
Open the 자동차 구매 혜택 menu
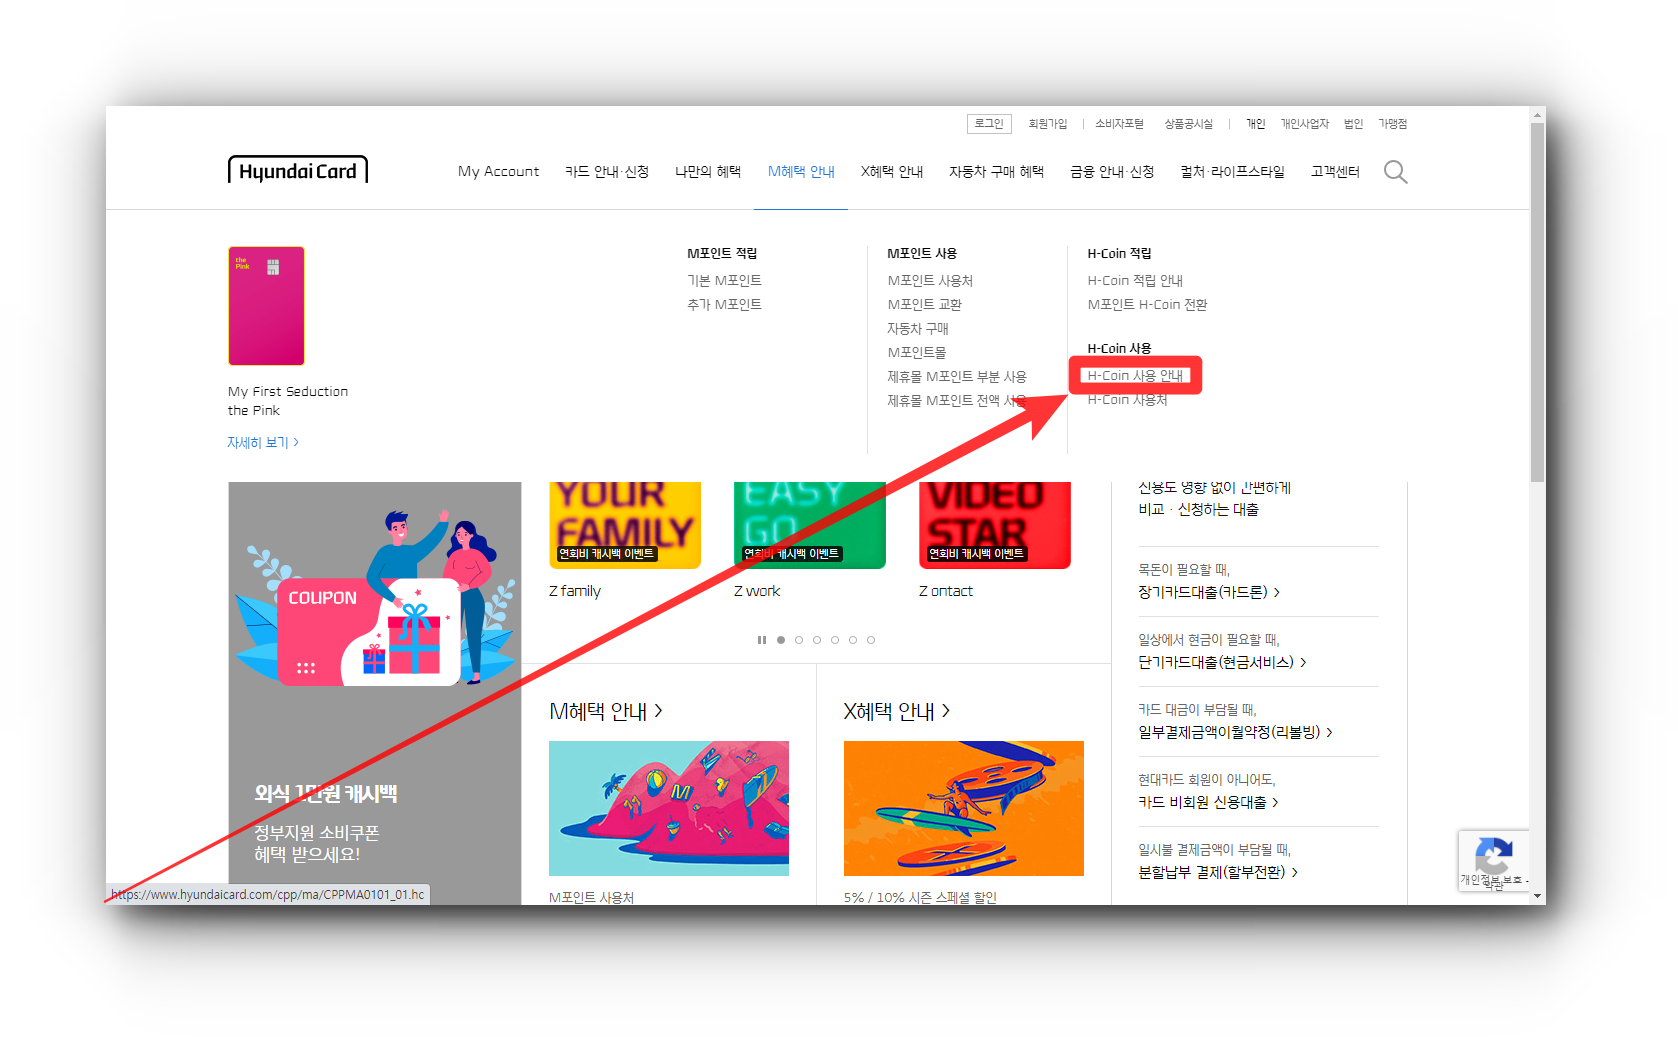996,172
